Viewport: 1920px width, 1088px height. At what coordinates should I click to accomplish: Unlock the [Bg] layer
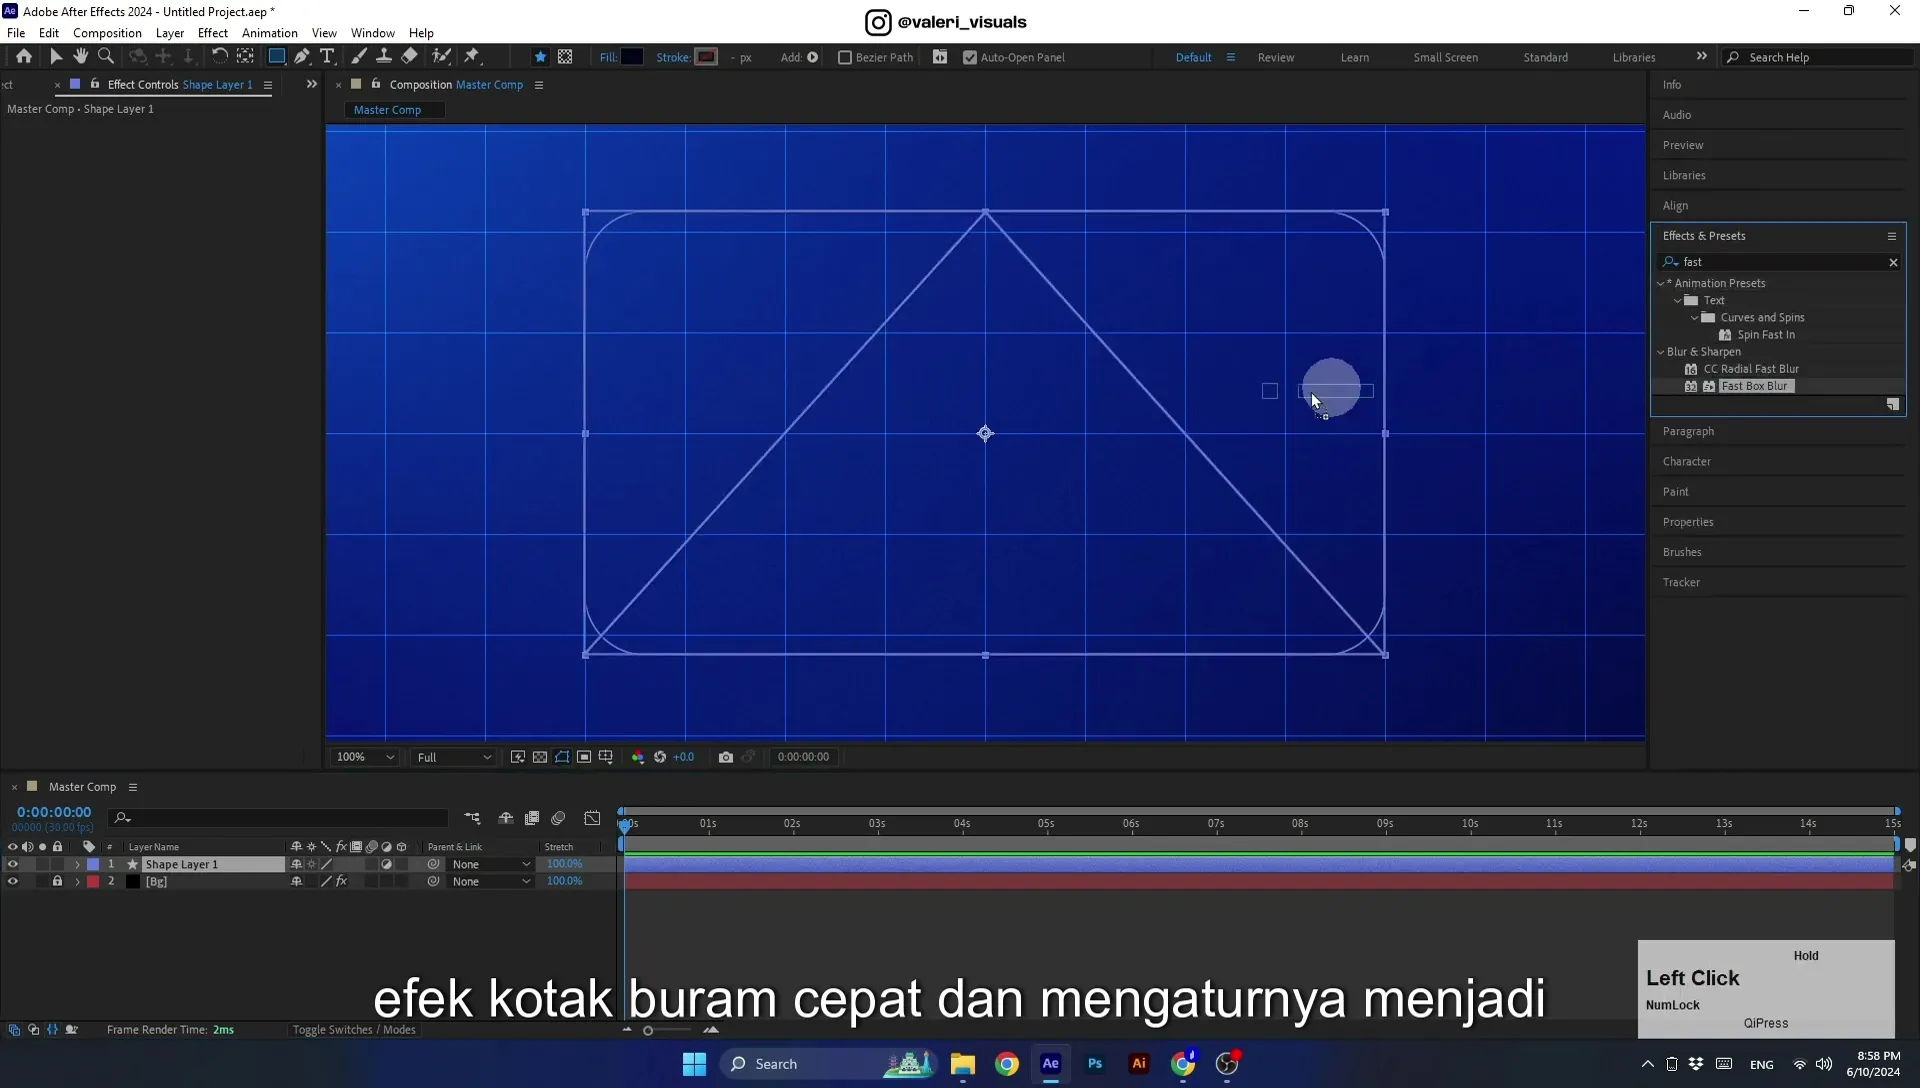click(x=57, y=882)
